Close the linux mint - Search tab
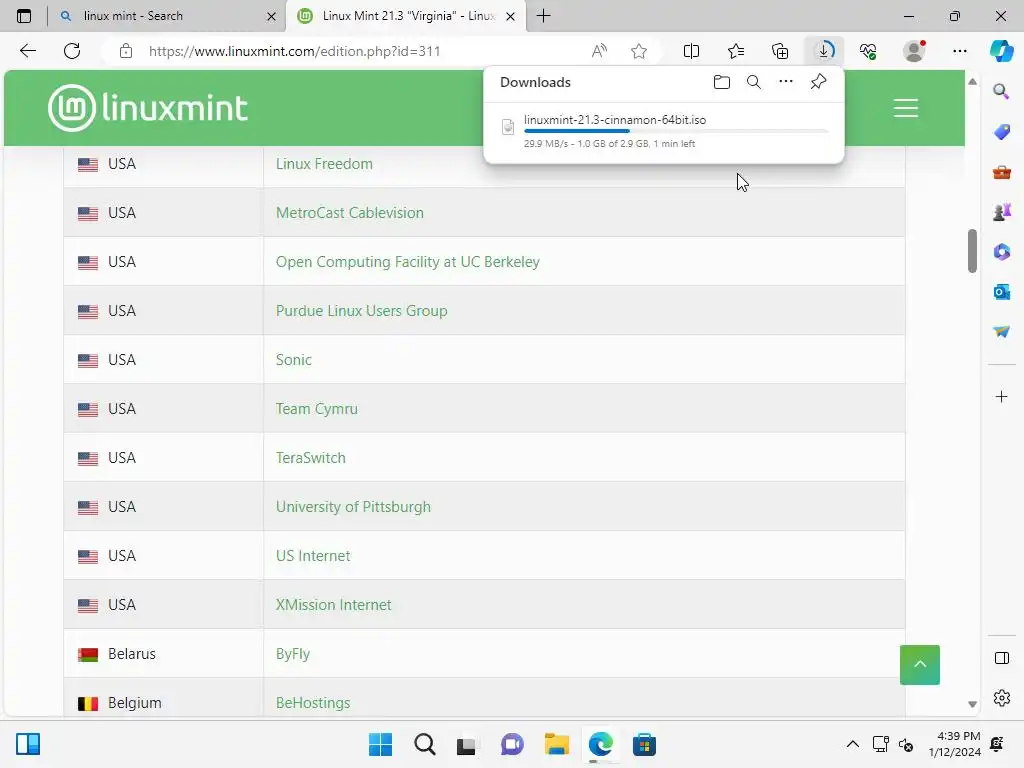The image size is (1024, 768). pos(271,16)
